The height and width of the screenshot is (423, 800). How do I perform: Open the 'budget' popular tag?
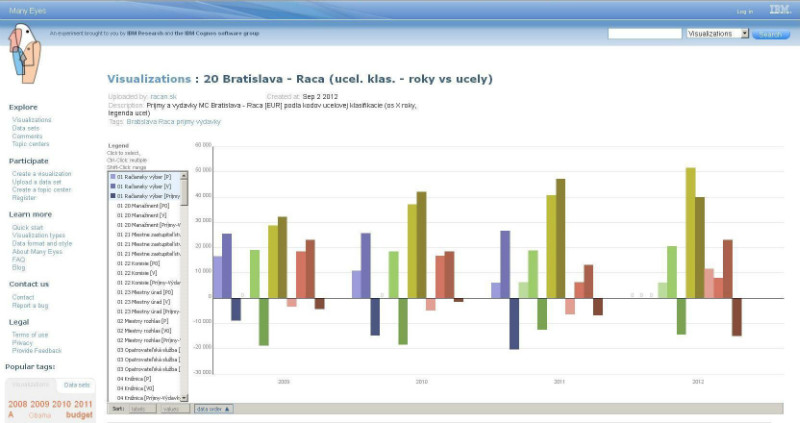[79, 414]
